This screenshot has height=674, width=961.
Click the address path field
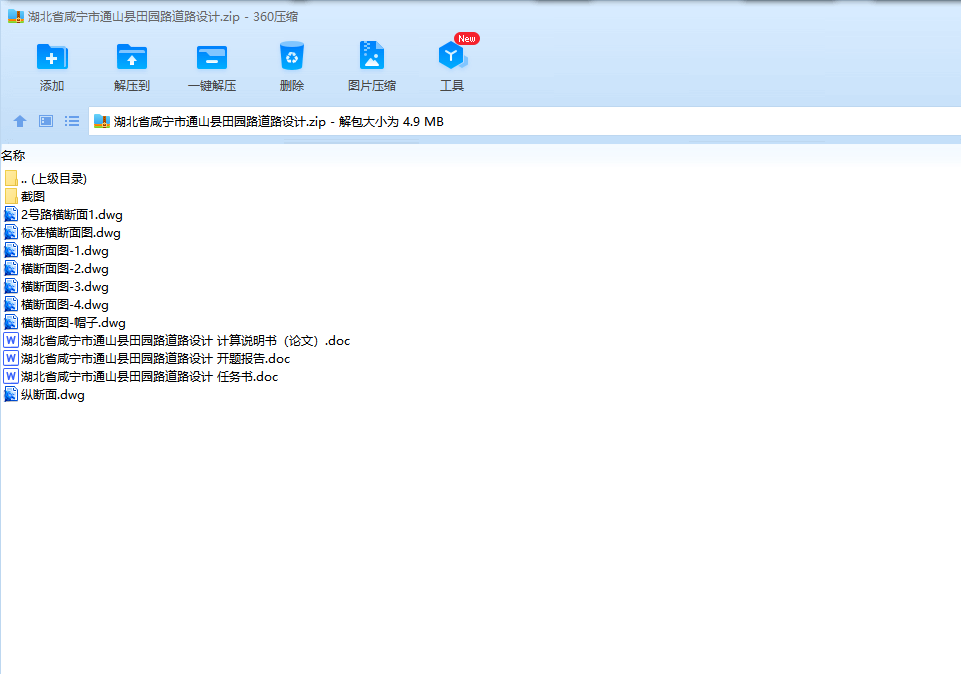click(x=525, y=121)
